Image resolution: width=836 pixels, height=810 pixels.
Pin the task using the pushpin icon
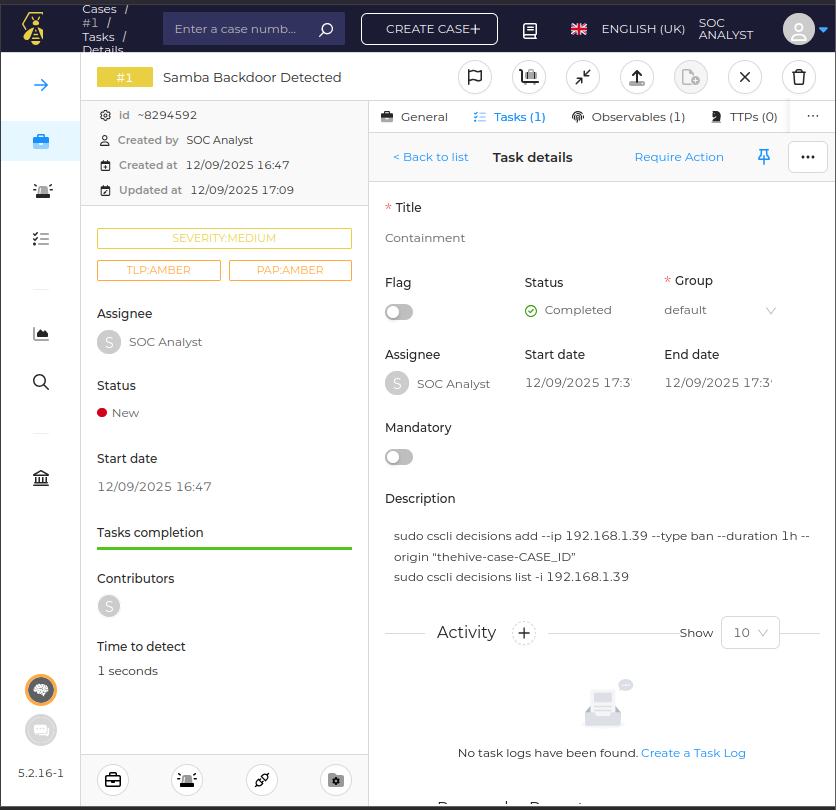coord(763,157)
